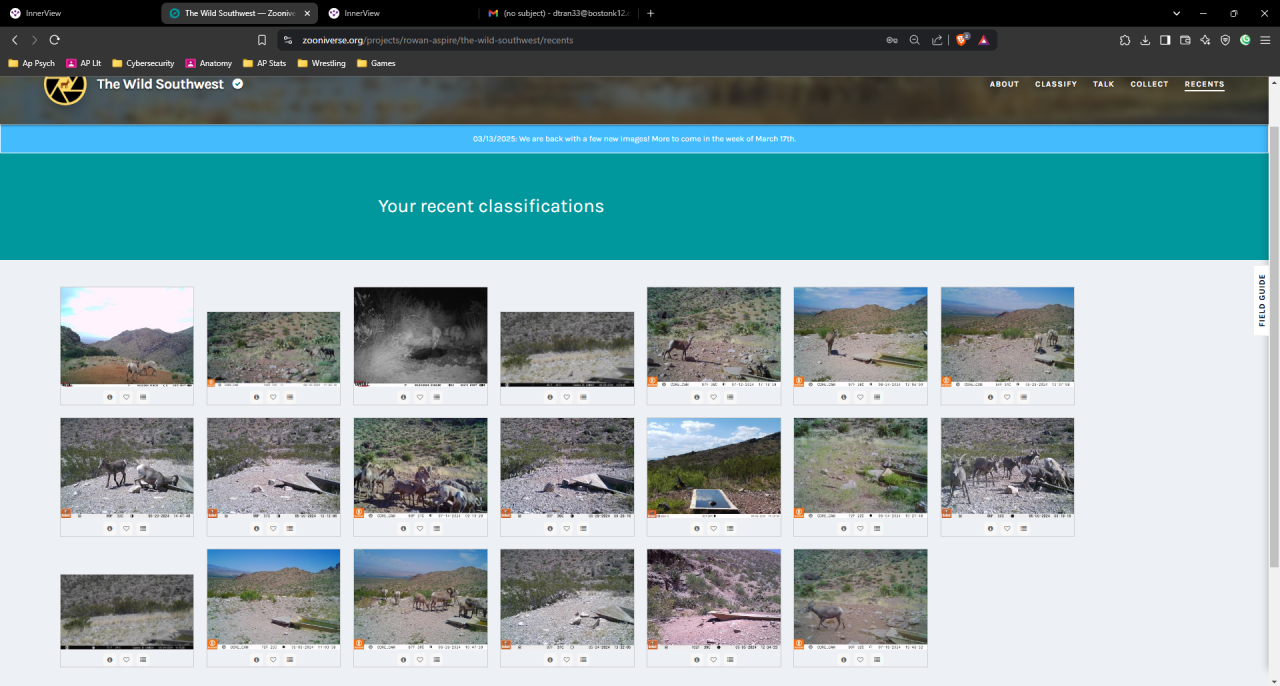Favorite the cloudy-sky water trough image
Image resolution: width=1280 pixels, height=686 pixels.
pos(714,528)
